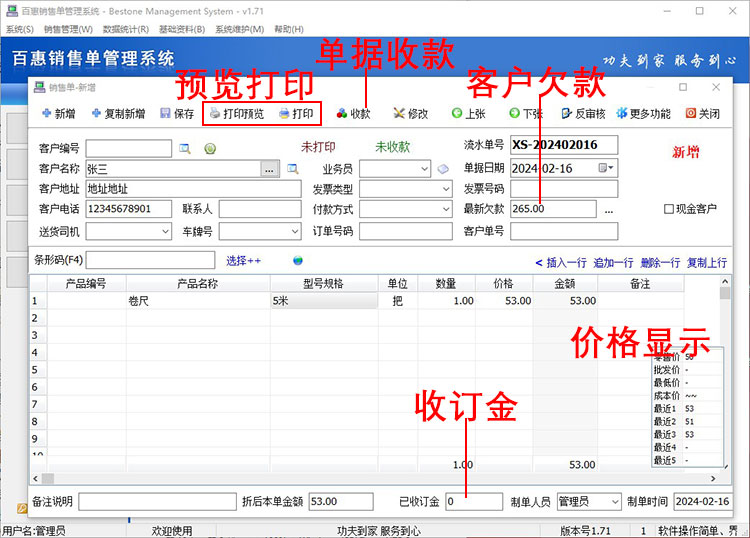
Task: Click search icon beside 客户编号 field
Action: click(185, 149)
